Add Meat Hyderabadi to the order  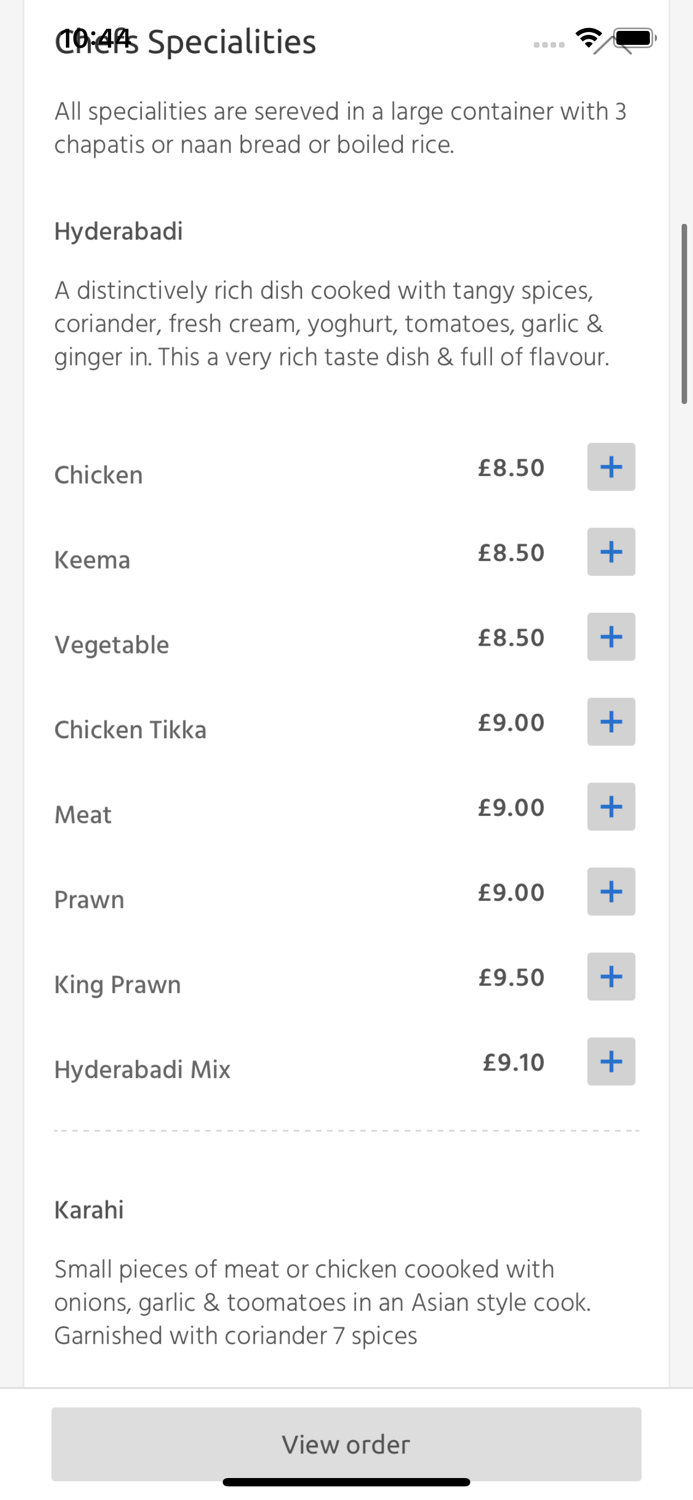[610, 807]
